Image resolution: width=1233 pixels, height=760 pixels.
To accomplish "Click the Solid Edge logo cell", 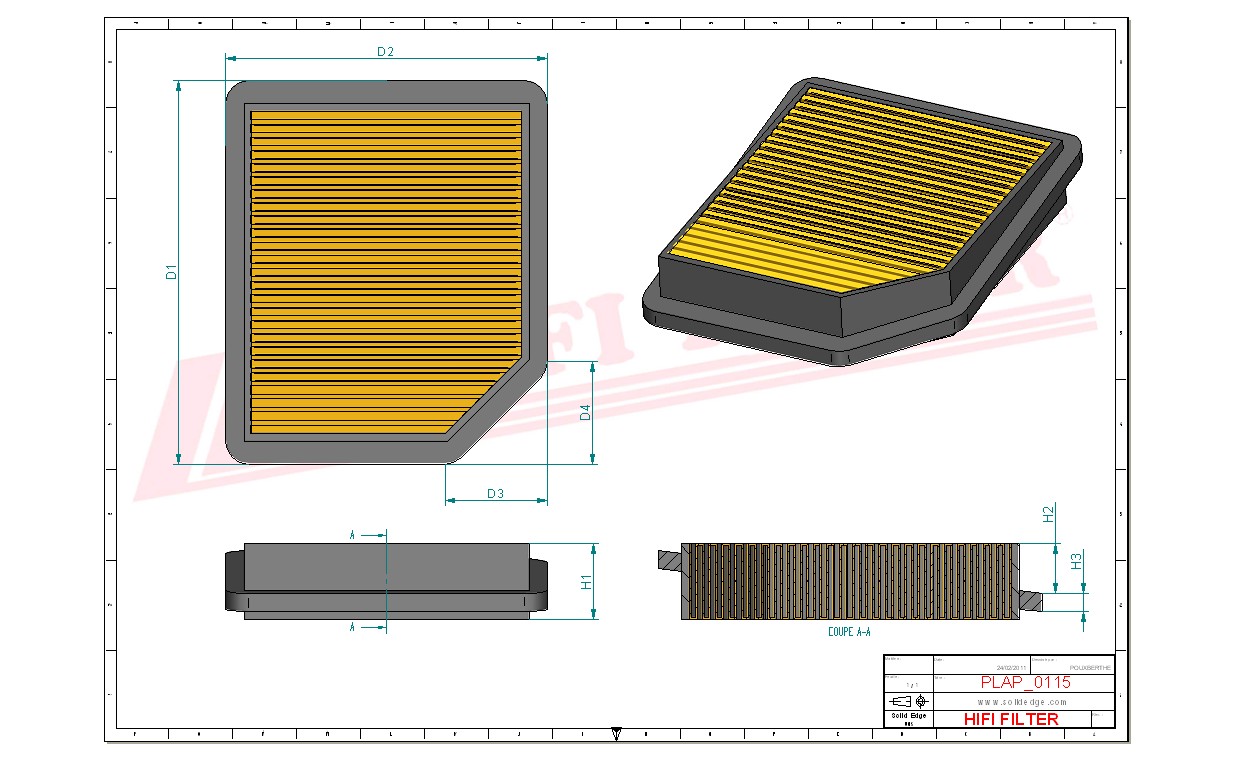I will [909, 718].
